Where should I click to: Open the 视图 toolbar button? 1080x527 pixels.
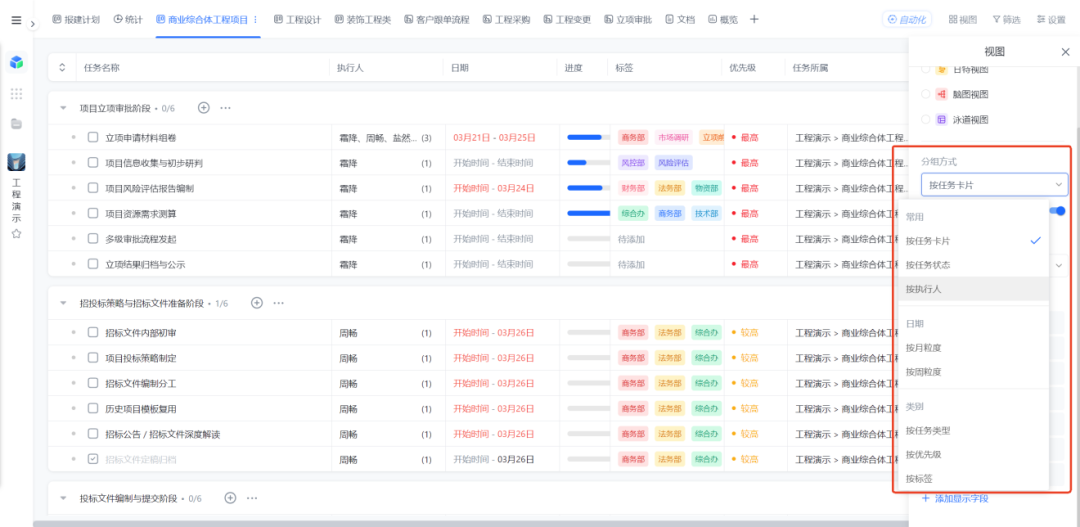pyautogui.click(x=963, y=19)
